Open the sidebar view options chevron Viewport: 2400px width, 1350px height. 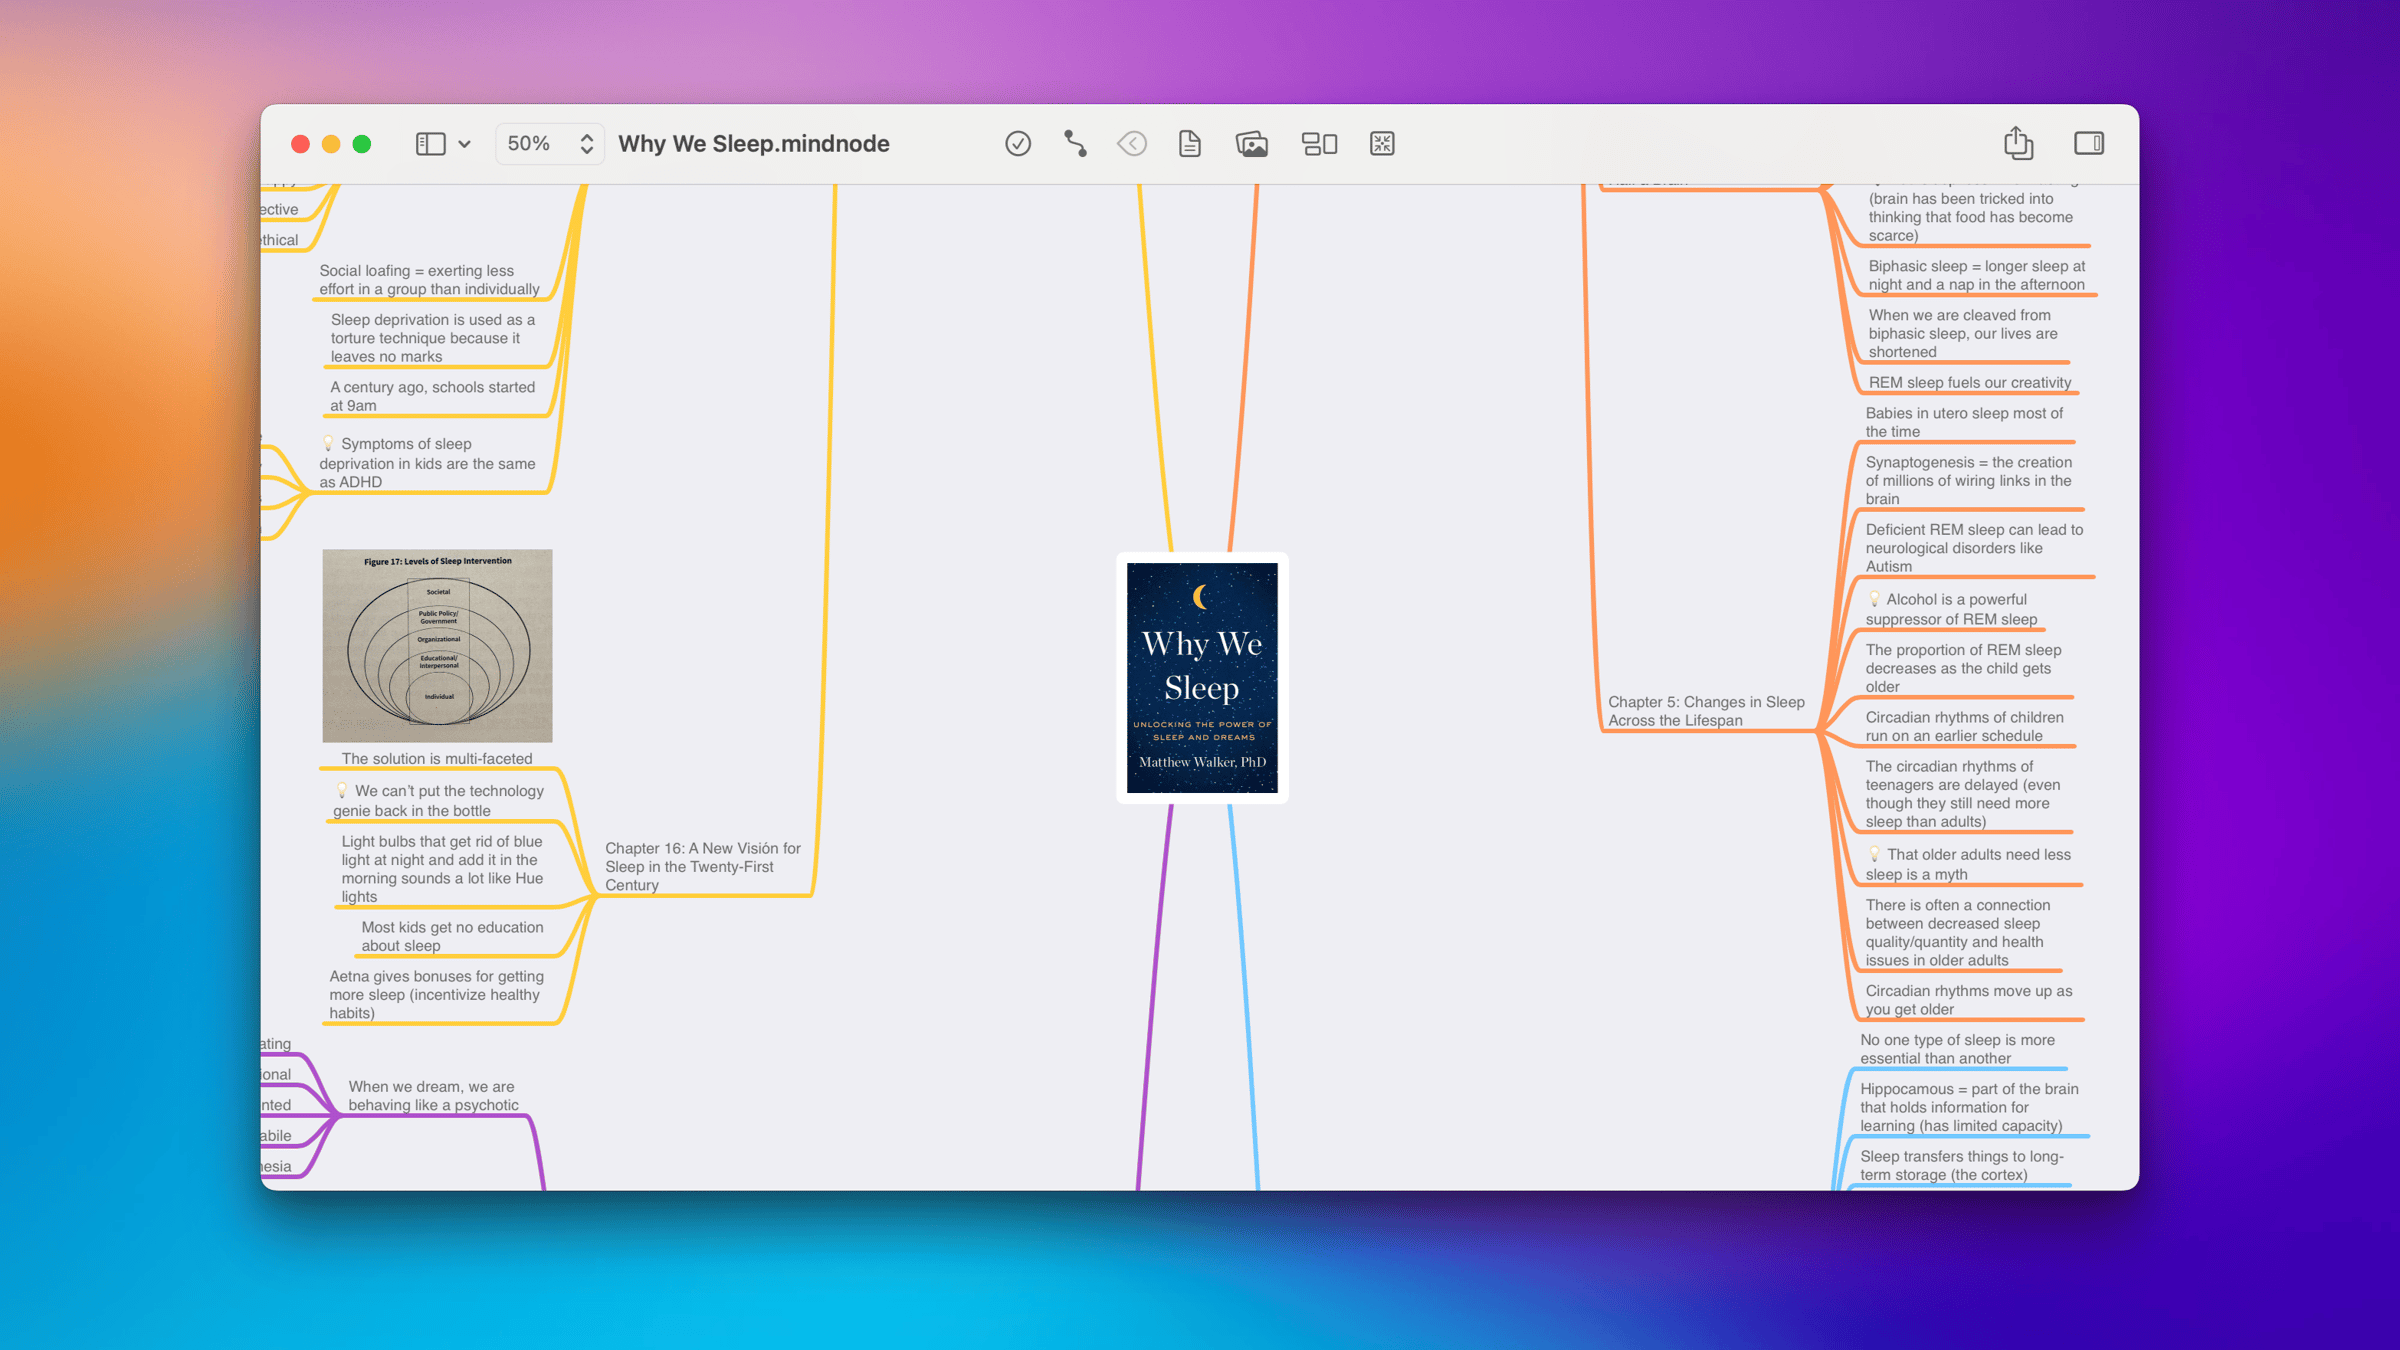click(465, 144)
